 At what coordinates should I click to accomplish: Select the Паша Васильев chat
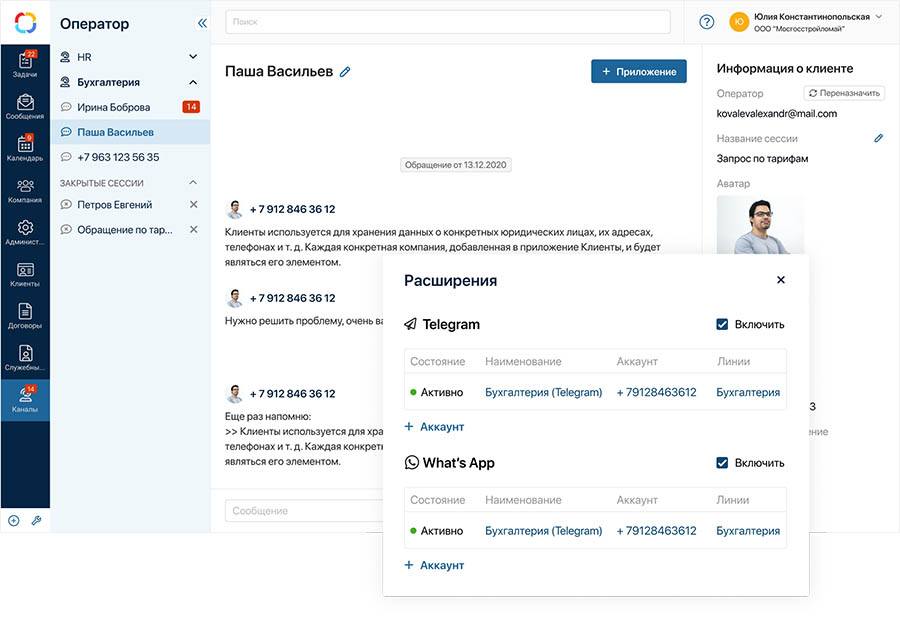coord(130,132)
